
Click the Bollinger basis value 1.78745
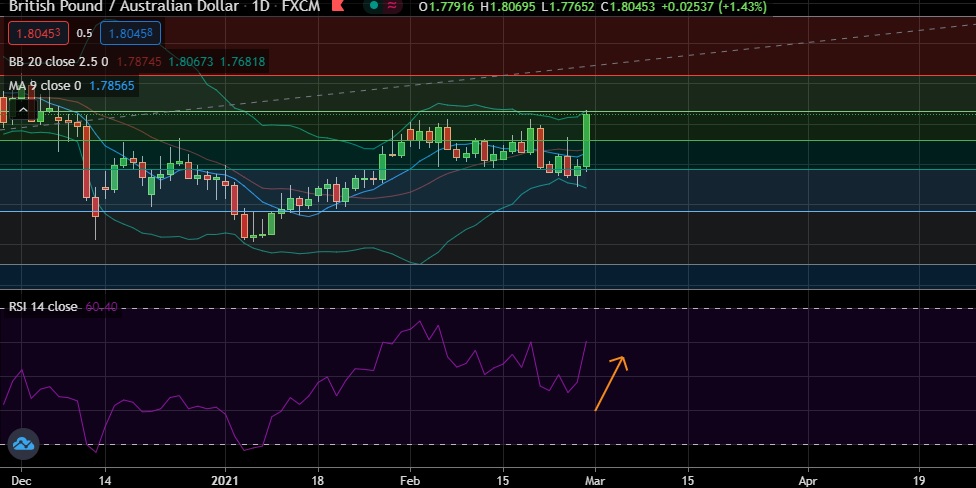click(x=139, y=62)
